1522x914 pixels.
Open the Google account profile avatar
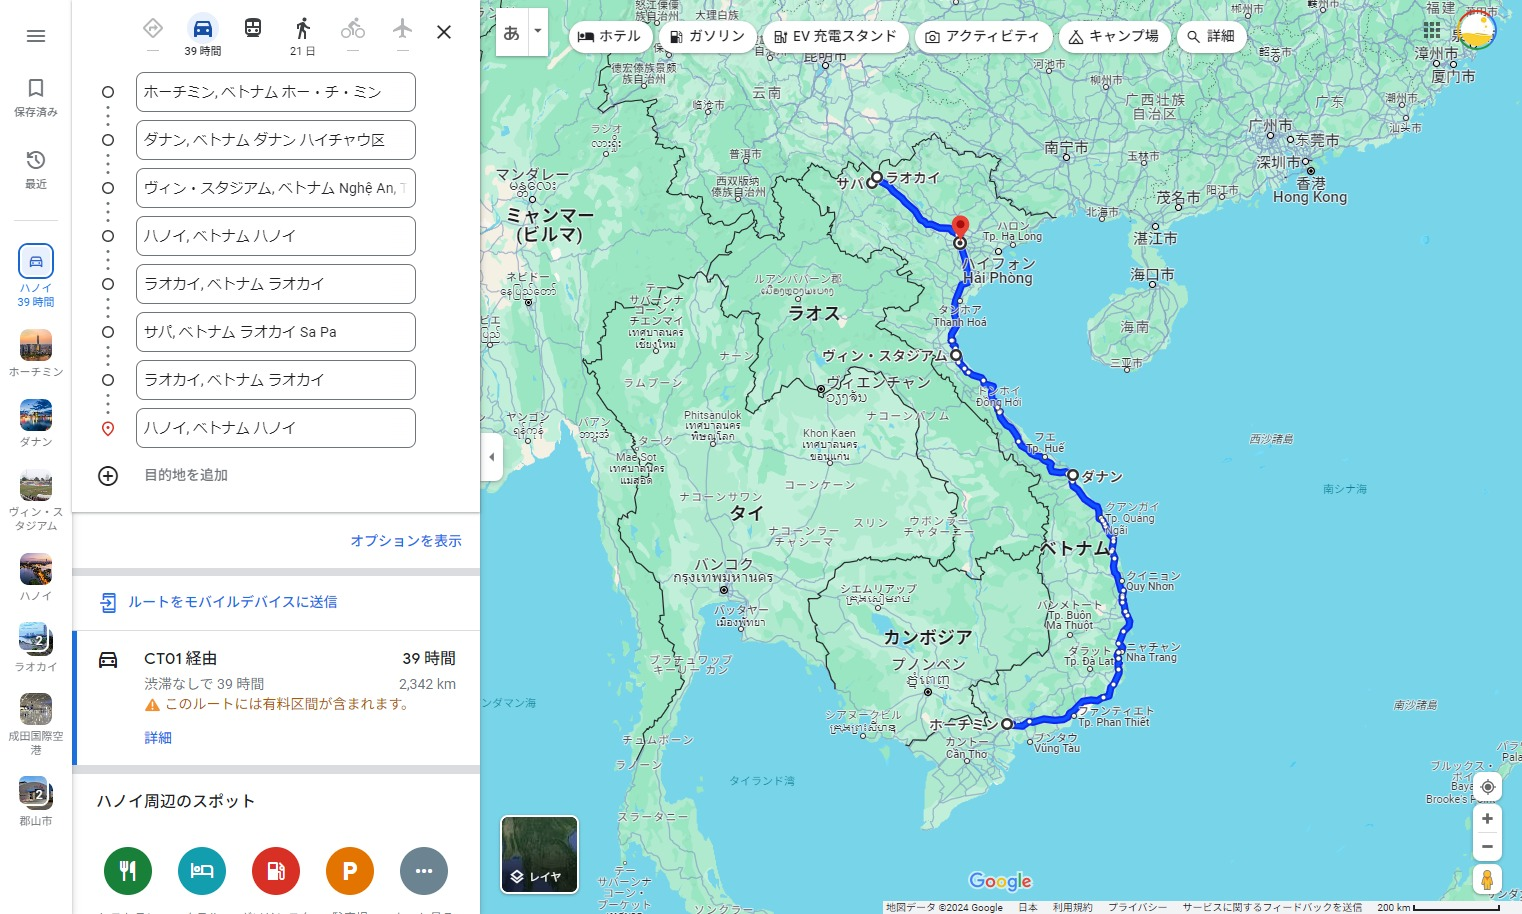[1477, 31]
